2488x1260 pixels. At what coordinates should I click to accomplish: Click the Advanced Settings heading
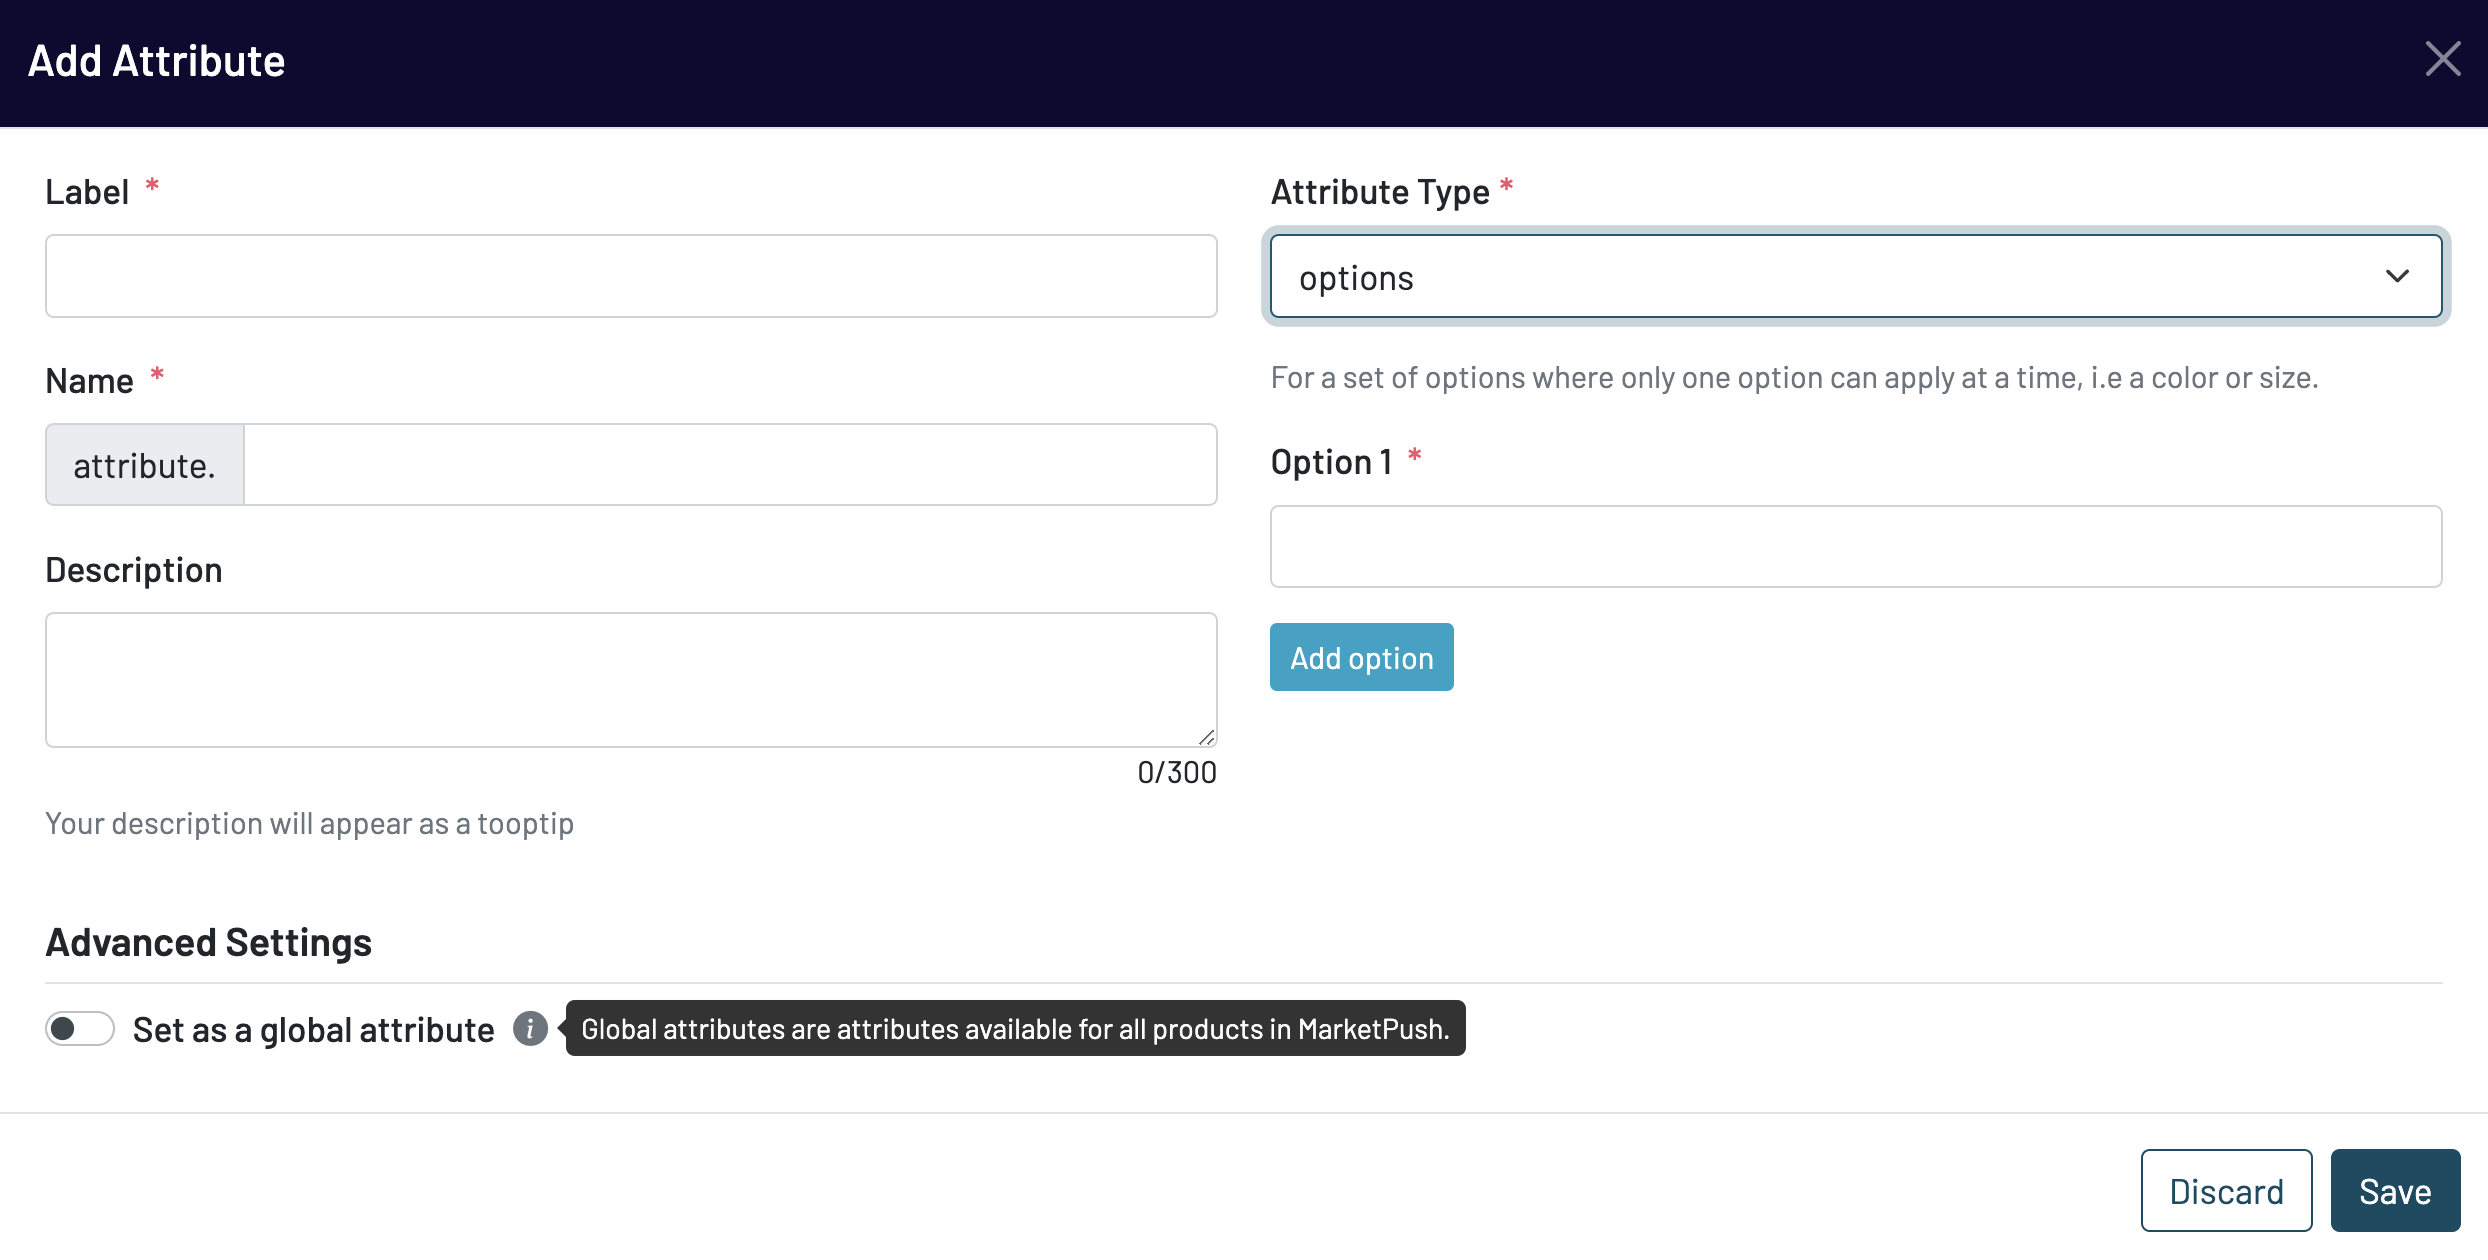[x=209, y=942]
